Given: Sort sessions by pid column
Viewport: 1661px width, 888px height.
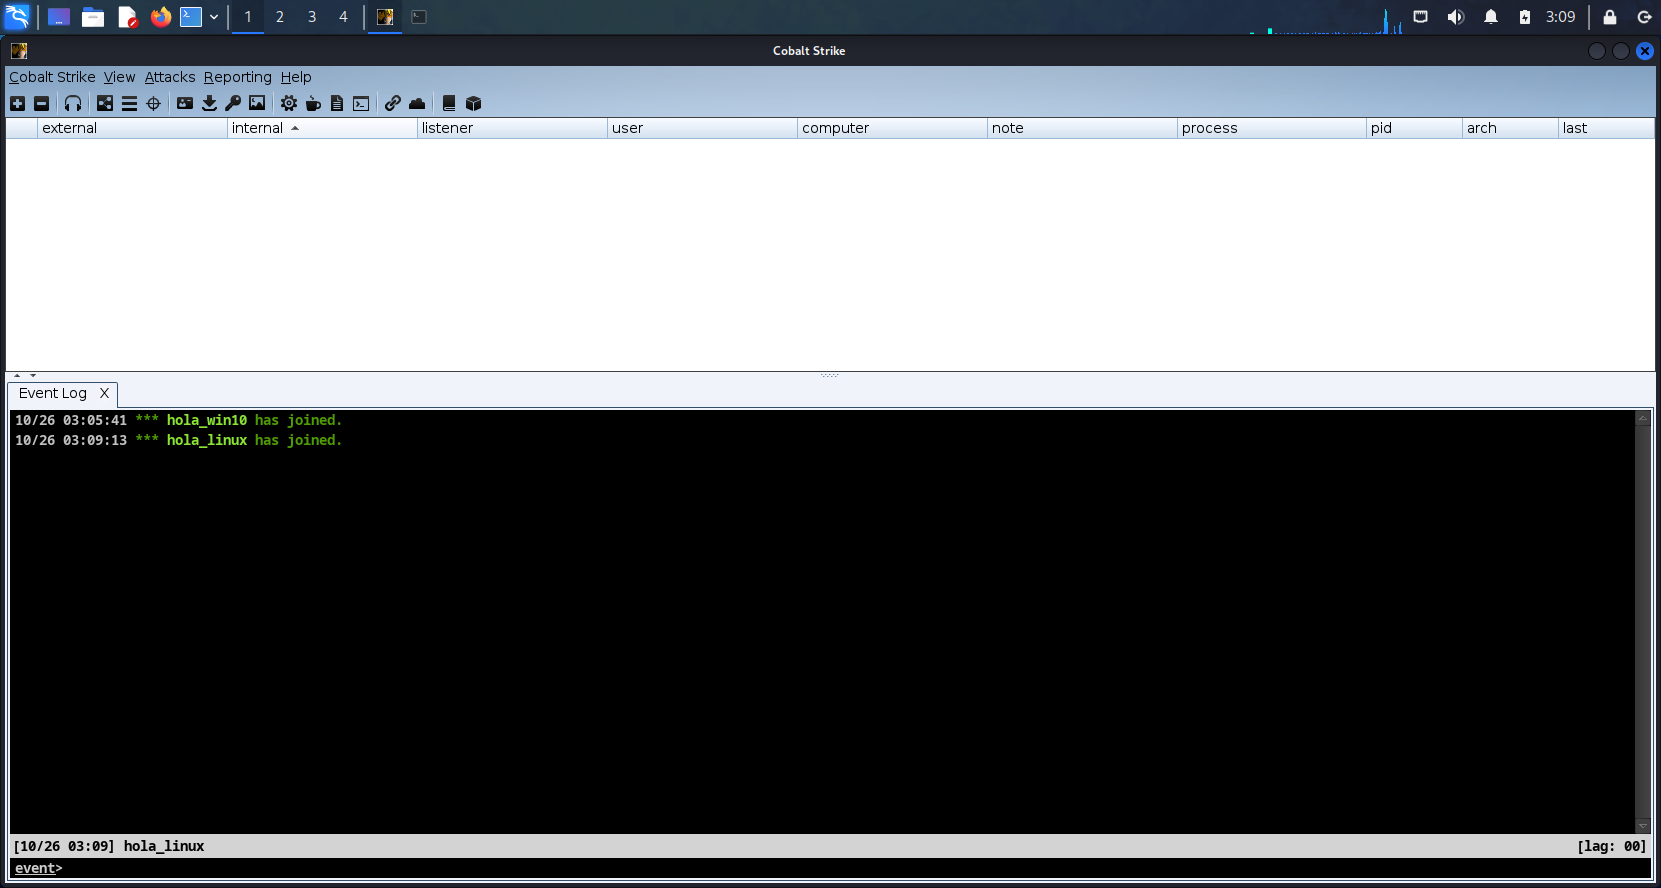Looking at the screenshot, I should 1414,128.
